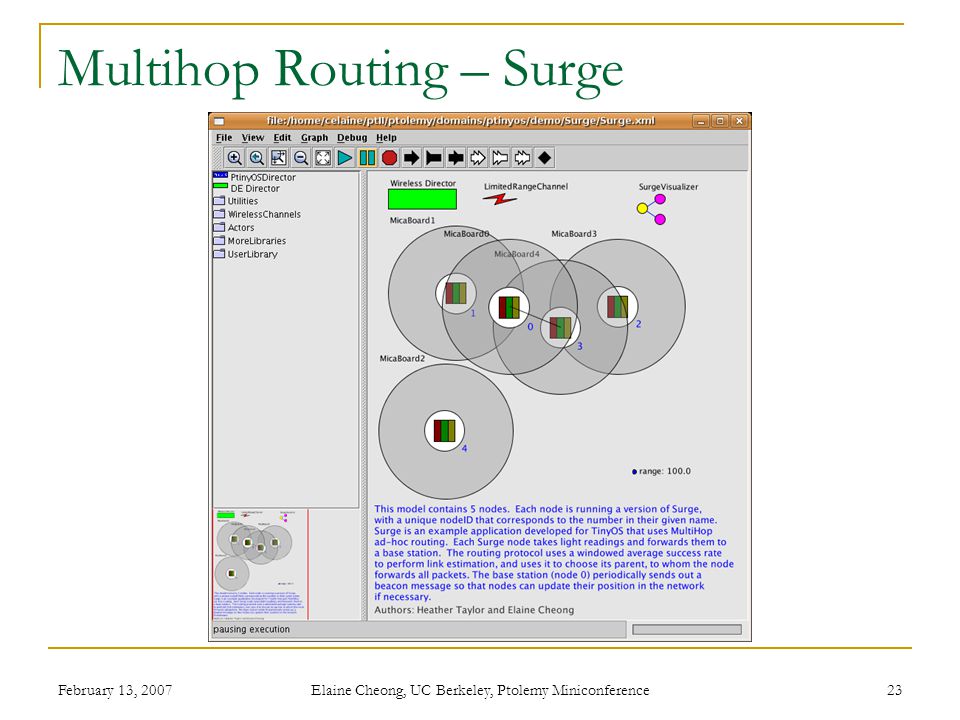Click the 'MicaBoard2' label text
Screen dimensions: 960x720
(402, 359)
